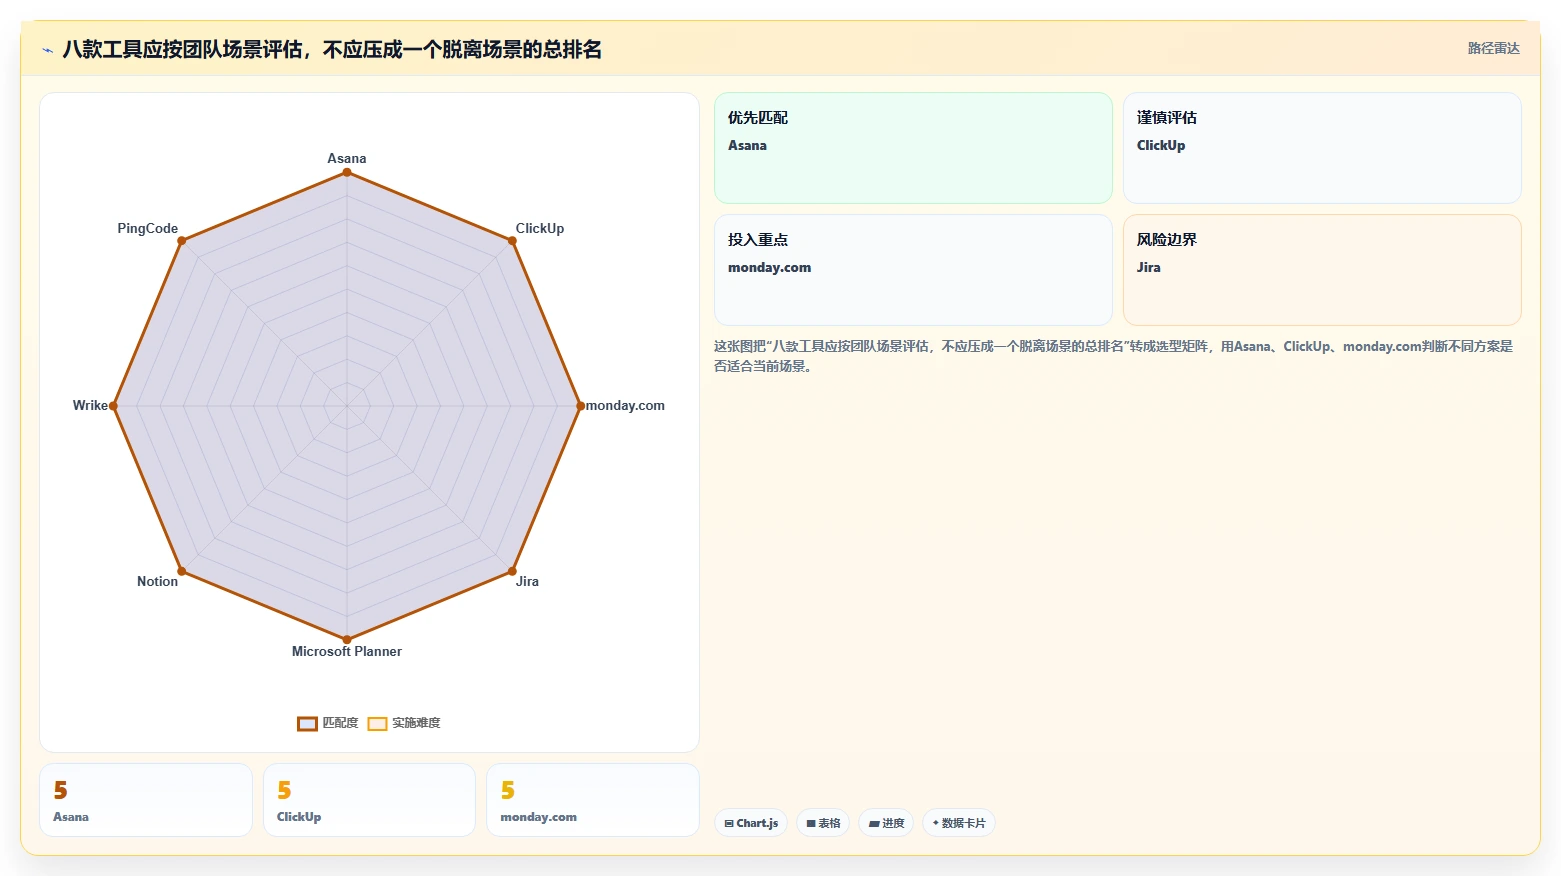This screenshot has width=1561, height=876.
Task: Click the description paragraph starting 这张图把
Action: pyautogui.click(x=1113, y=356)
